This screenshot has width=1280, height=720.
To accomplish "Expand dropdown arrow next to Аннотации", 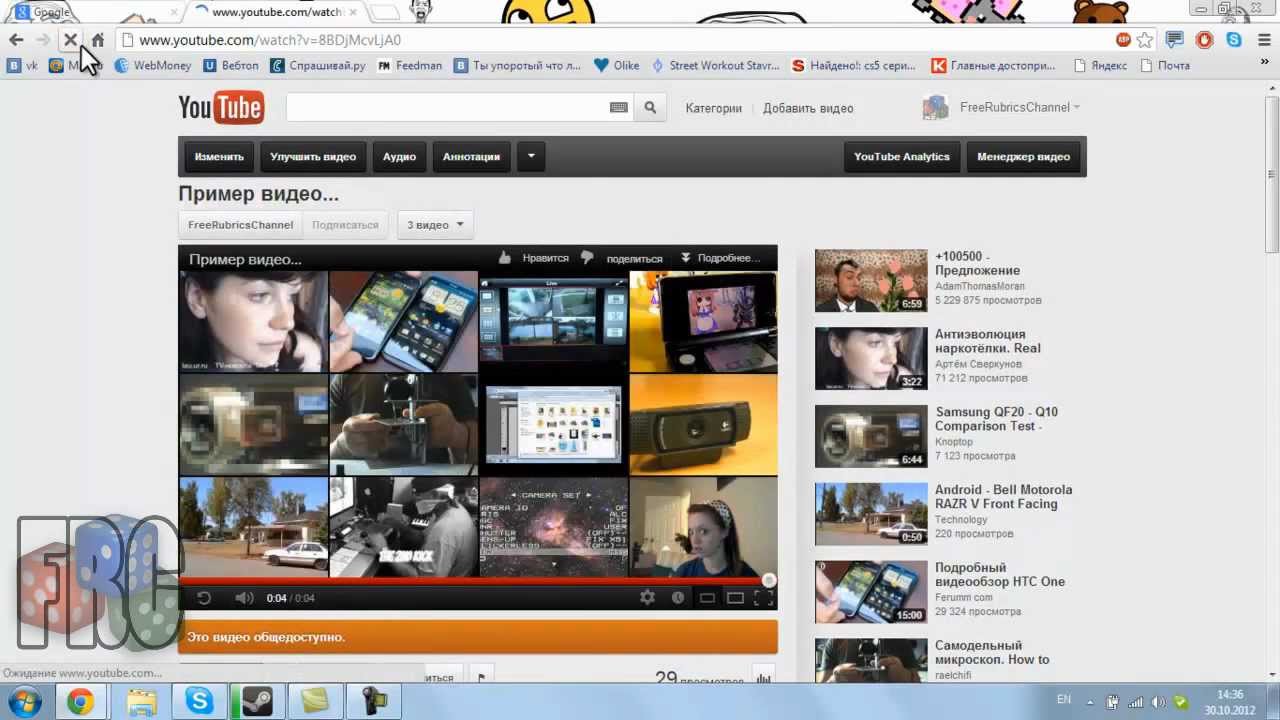I will (x=531, y=157).
